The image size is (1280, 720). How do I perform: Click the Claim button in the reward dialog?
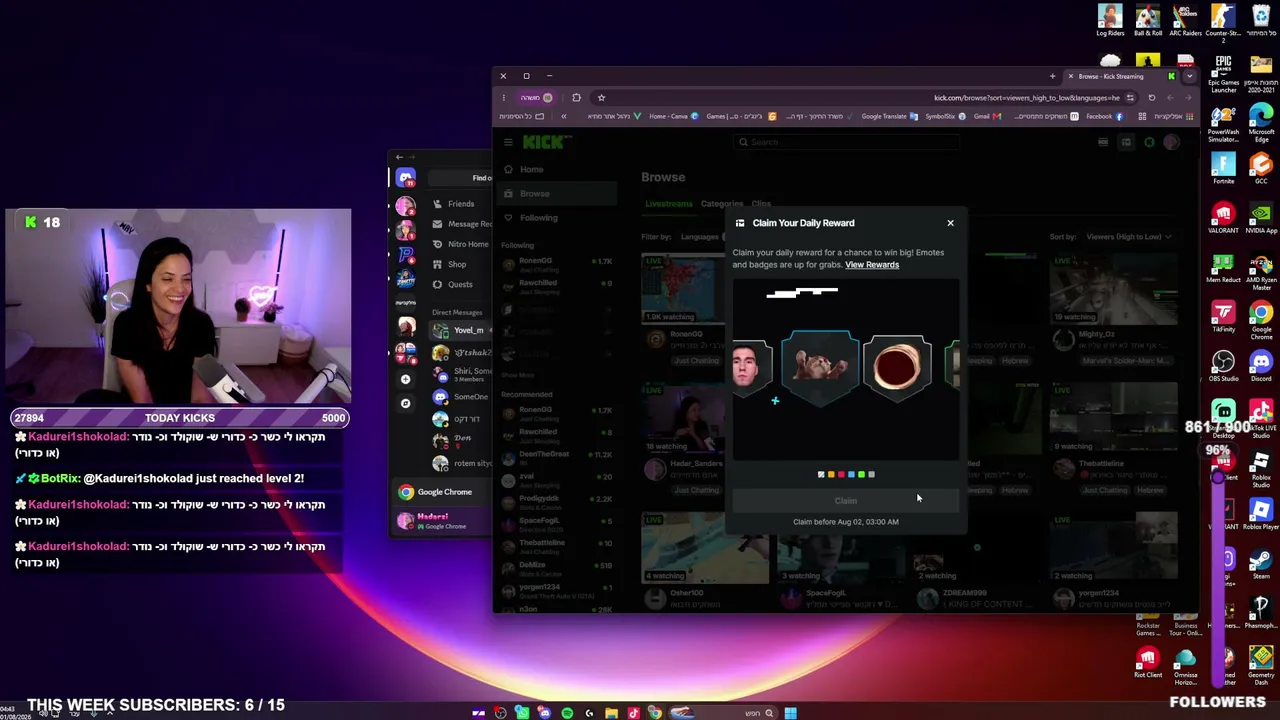[x=846, y=501]
